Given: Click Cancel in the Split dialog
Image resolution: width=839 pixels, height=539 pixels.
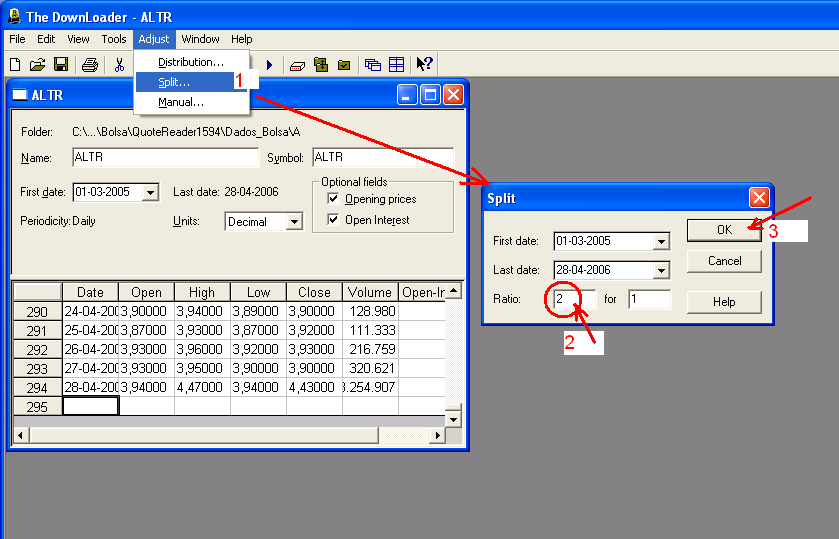Looking at the screenshot, I should coord(724,261).
